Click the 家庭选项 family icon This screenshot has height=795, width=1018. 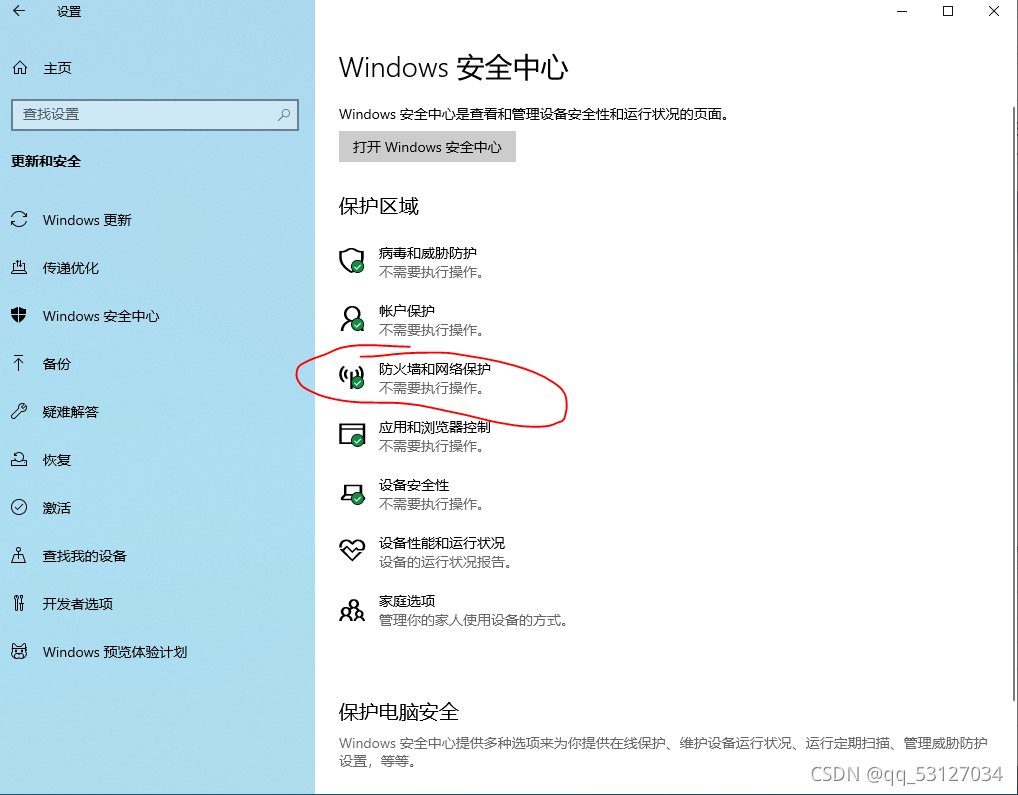[x=352, y=610]
